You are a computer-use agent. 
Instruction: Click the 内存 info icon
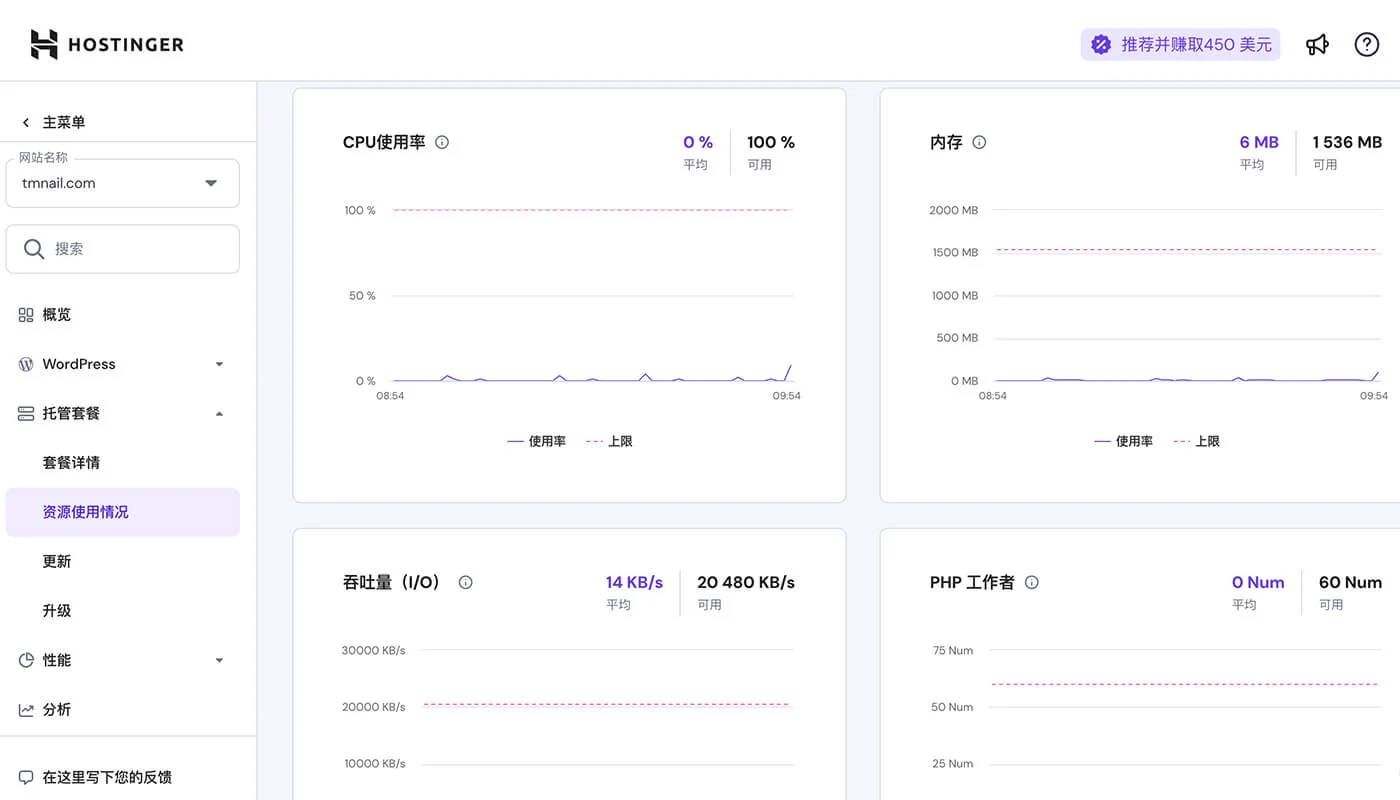tap(979, 142)
